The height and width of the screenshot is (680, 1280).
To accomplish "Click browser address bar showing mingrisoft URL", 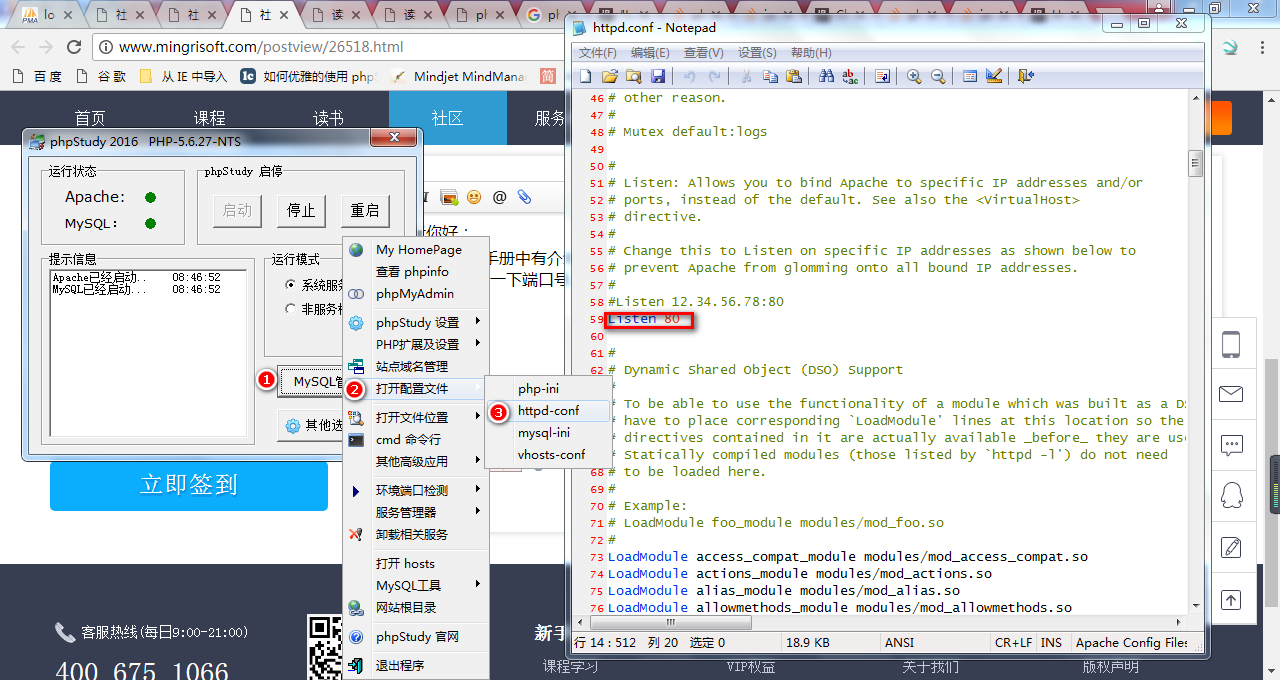I will click(x=330, y=47).
